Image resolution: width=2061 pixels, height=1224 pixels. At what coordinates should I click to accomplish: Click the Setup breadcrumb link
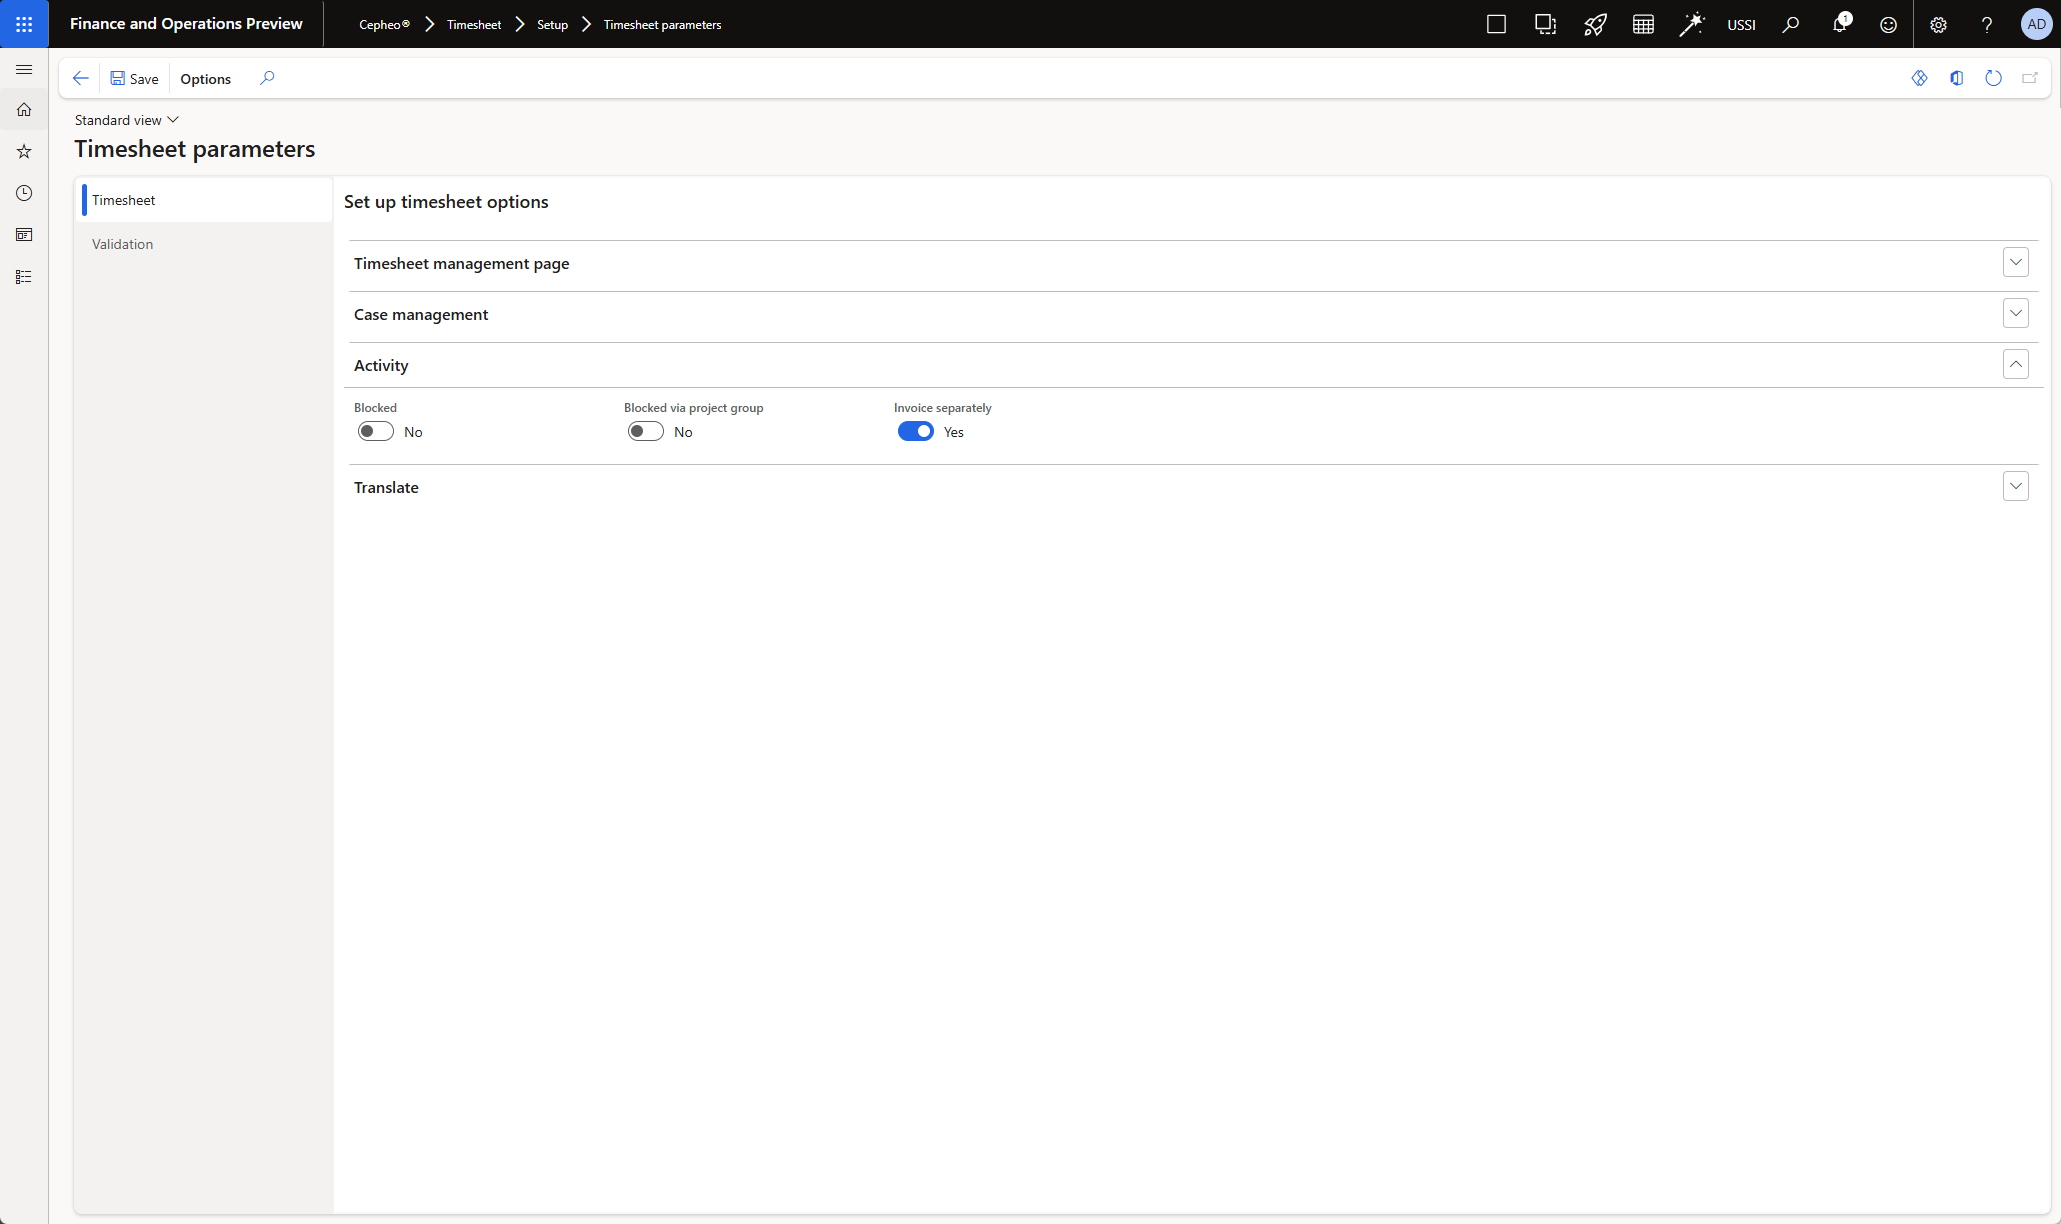pos(552,25)
